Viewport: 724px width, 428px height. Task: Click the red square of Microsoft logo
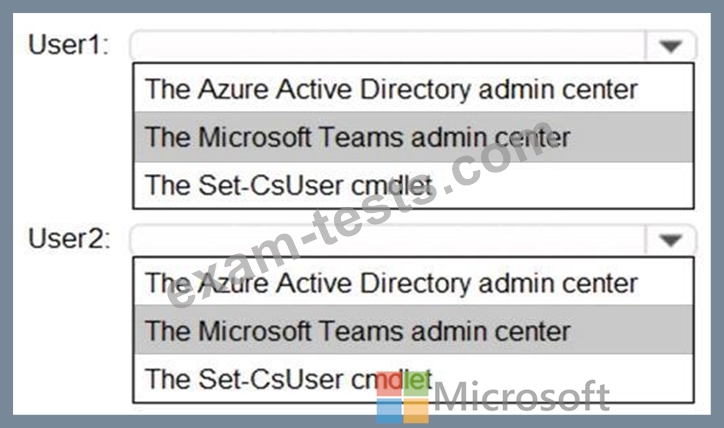point(389,384)
